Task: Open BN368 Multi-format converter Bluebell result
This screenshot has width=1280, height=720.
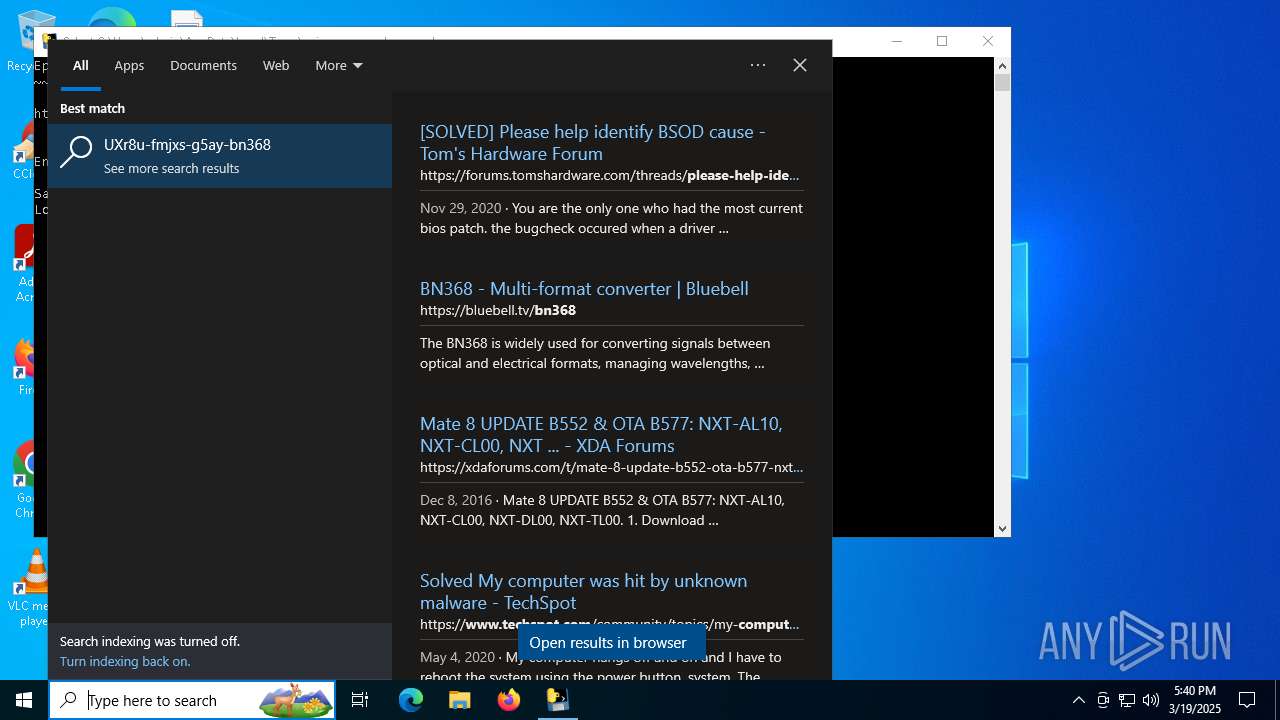Action: click(x=584, y=288)
